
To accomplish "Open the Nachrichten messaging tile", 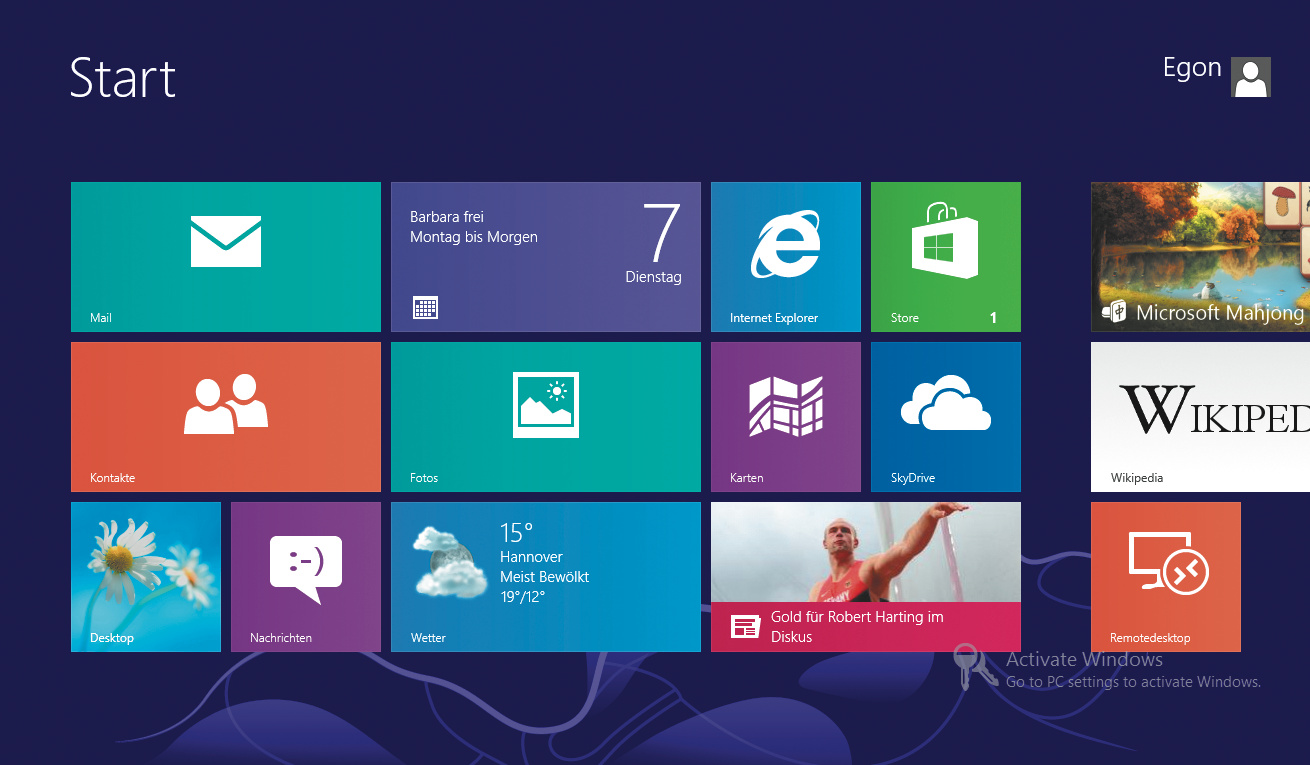I will [306, 577].
